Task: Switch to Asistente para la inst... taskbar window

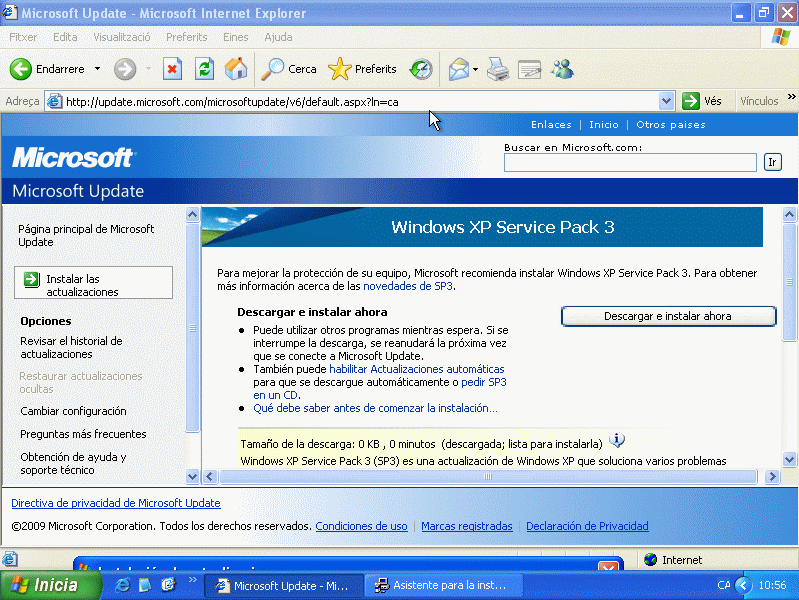Action: tap(440, 586)
